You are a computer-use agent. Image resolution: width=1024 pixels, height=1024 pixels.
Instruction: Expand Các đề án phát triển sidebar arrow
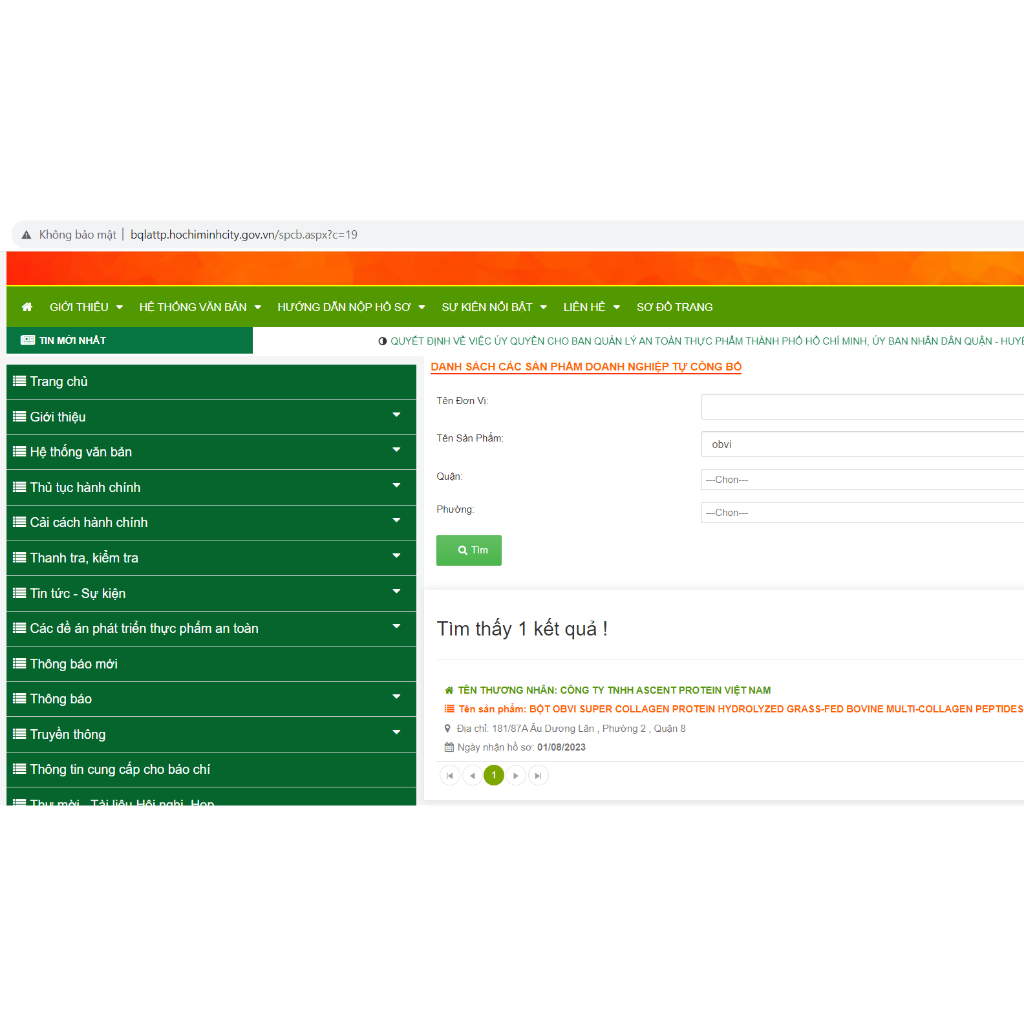click(396, 626)
